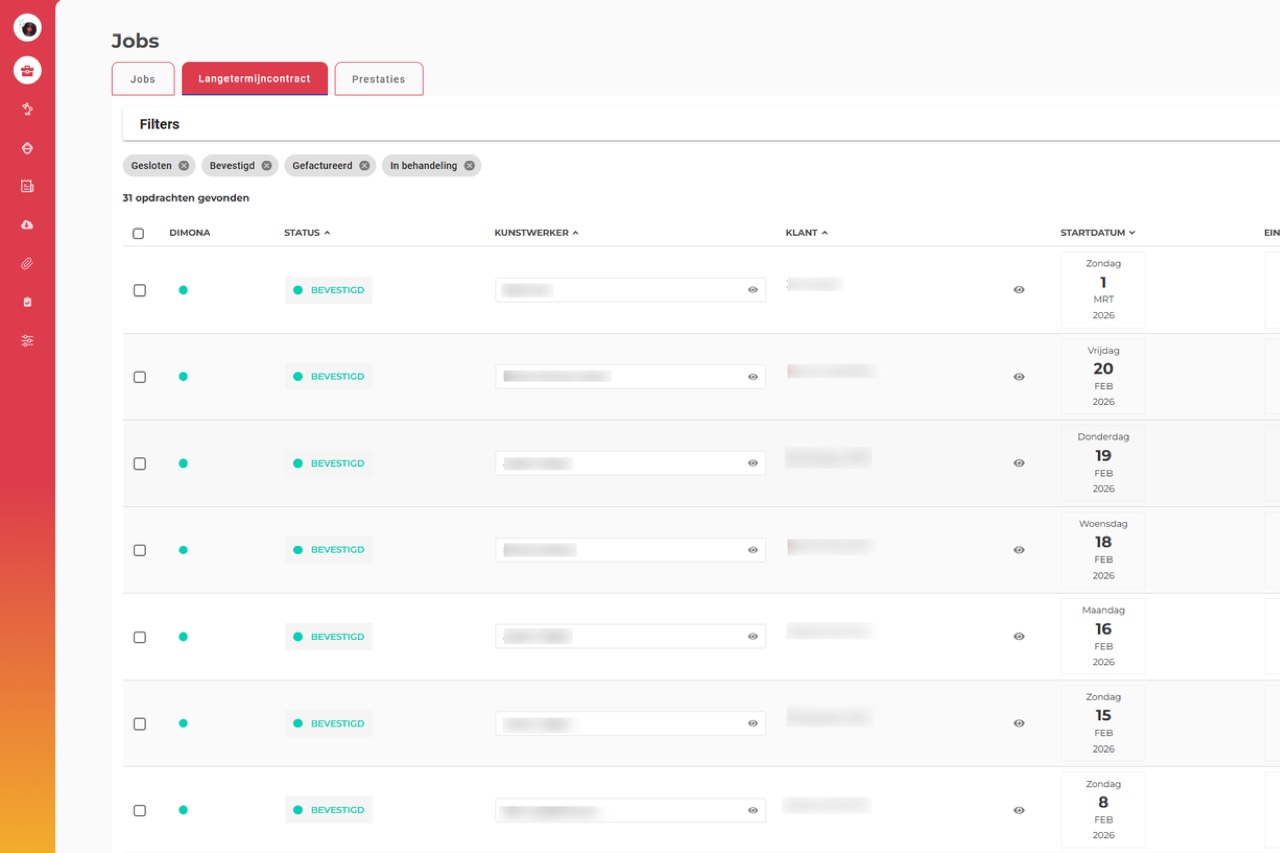
Task: Select the briefcase Jobs icon in the sidebar
Action: pyautogui.click(x=27, y=70)
